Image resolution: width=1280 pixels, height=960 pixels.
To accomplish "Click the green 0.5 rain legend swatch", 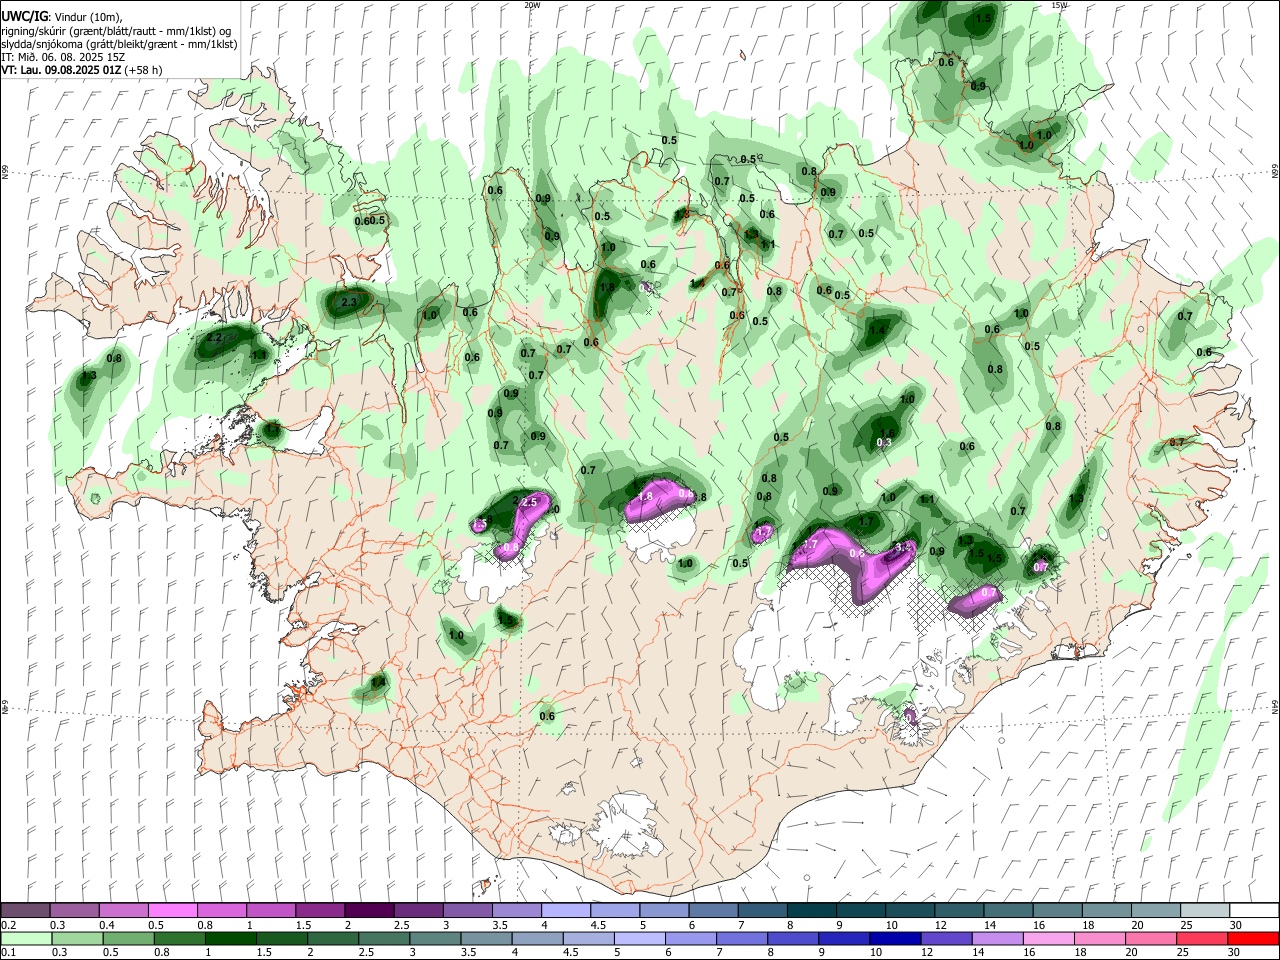I will [128, 938].
